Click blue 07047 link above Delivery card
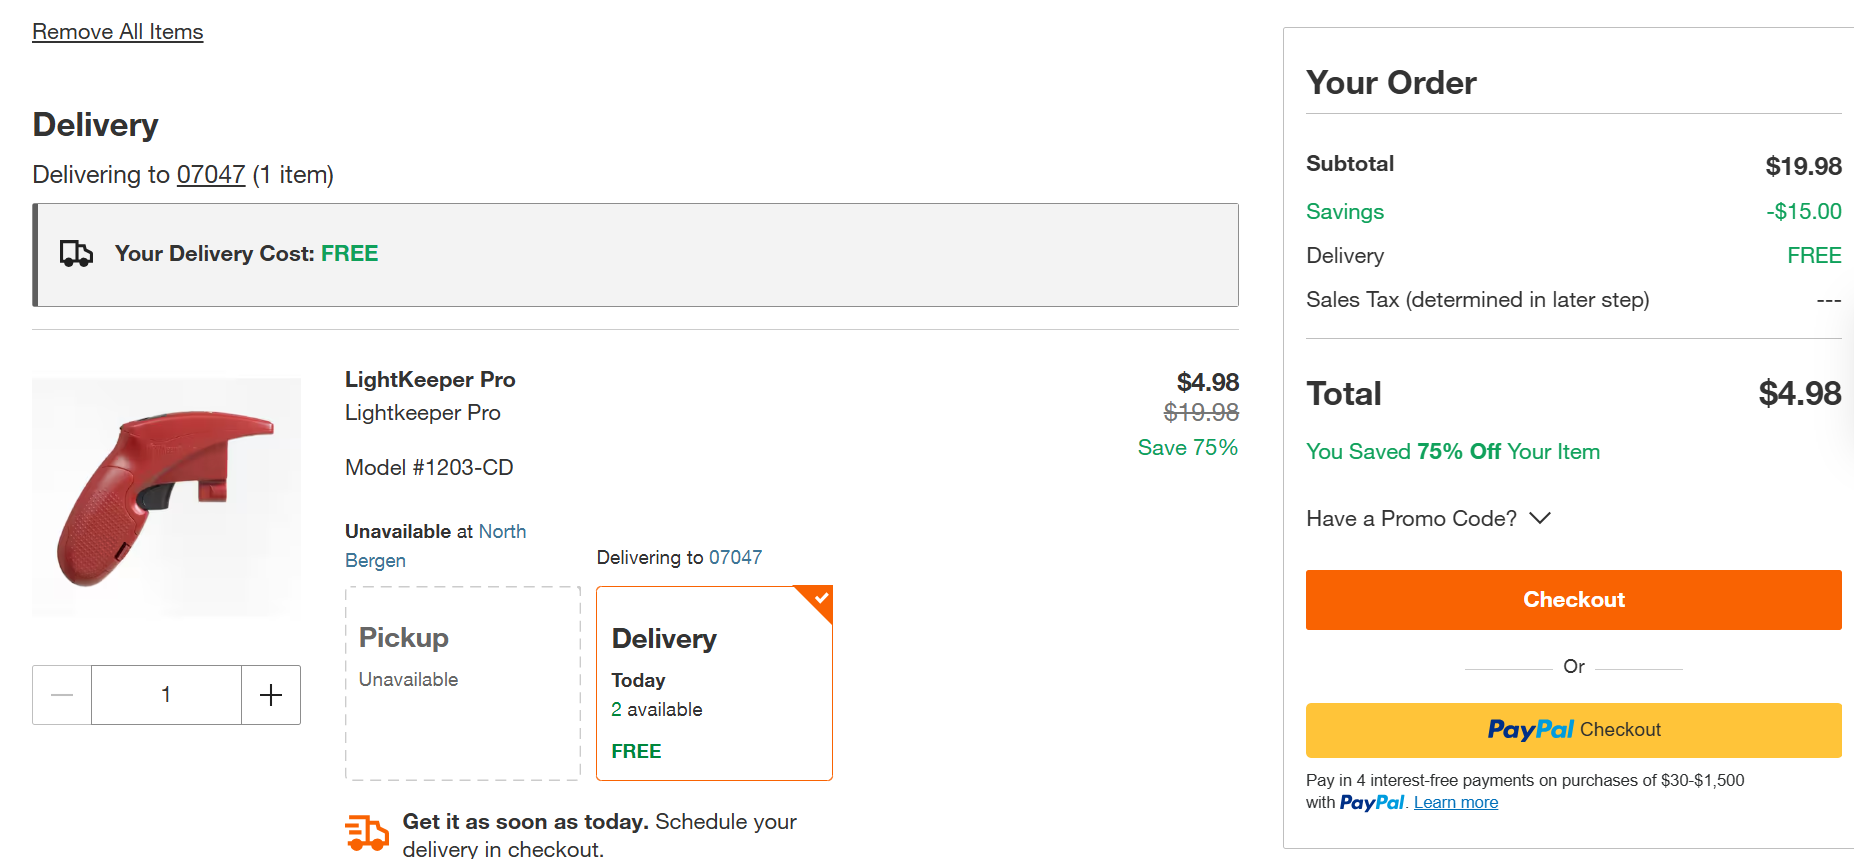This screenshot has height=859, width=1854. pos(735,557)
